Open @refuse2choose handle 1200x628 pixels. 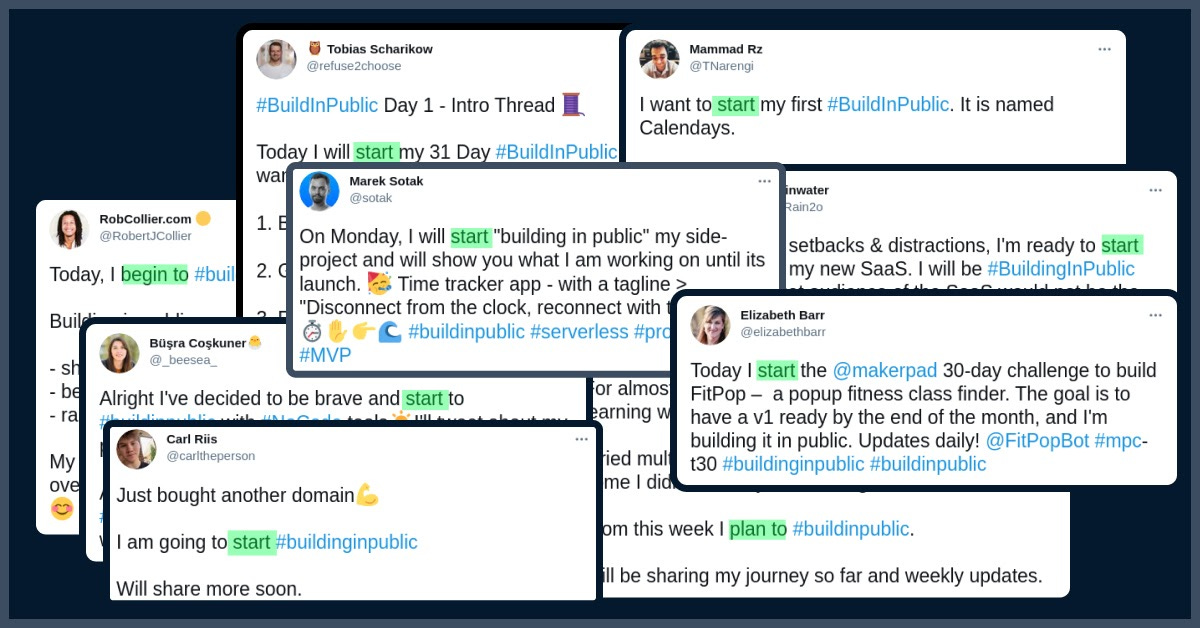[354, 66]
